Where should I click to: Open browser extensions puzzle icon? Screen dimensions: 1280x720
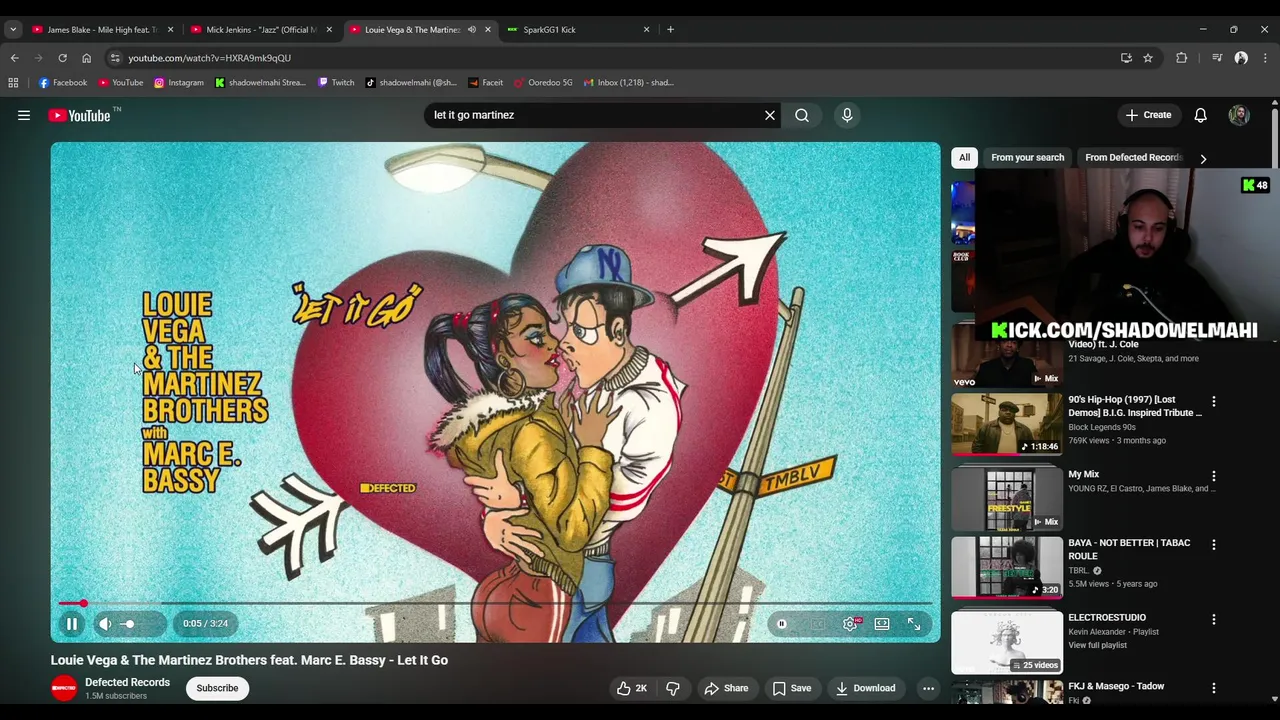pos(1181,58)
